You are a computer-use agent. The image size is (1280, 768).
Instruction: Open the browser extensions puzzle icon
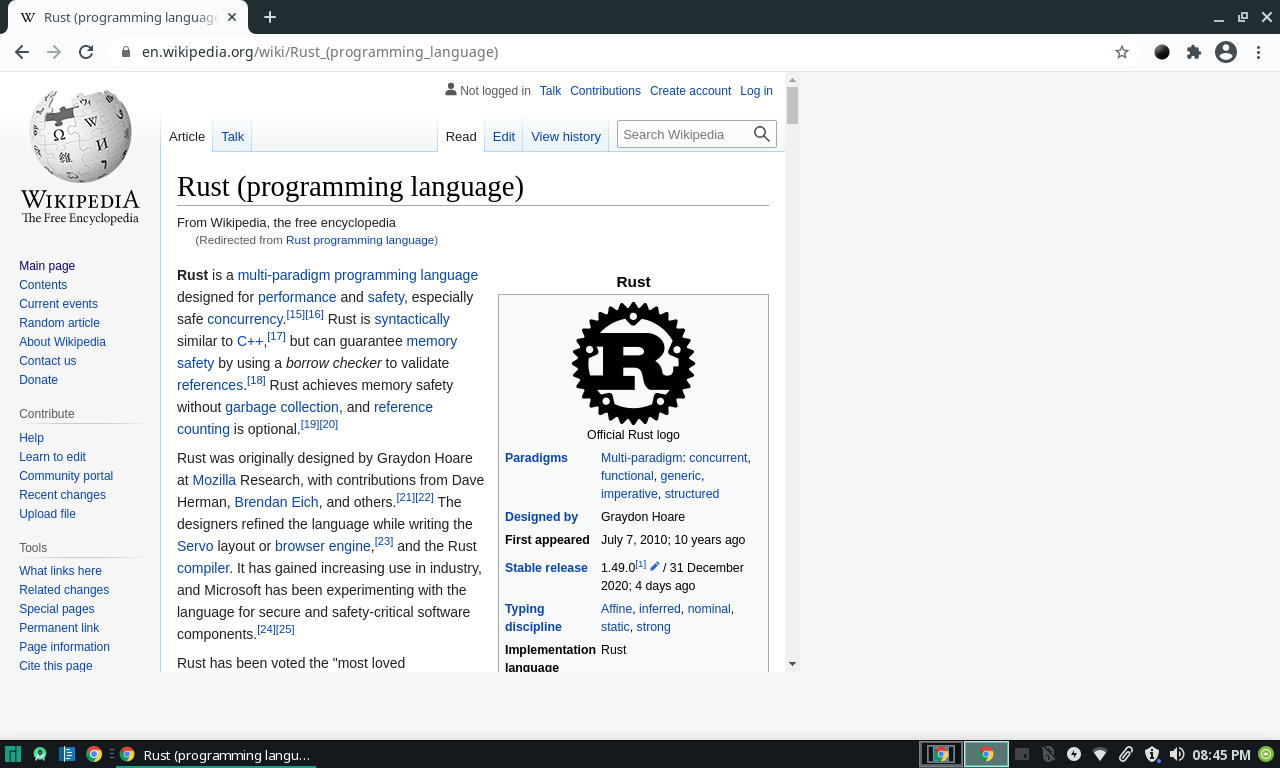1193,51
